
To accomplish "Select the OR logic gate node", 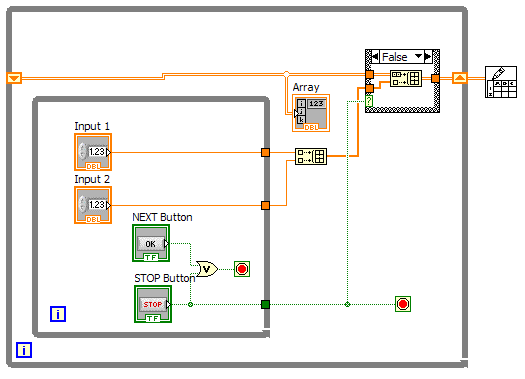I will point(207,269).
